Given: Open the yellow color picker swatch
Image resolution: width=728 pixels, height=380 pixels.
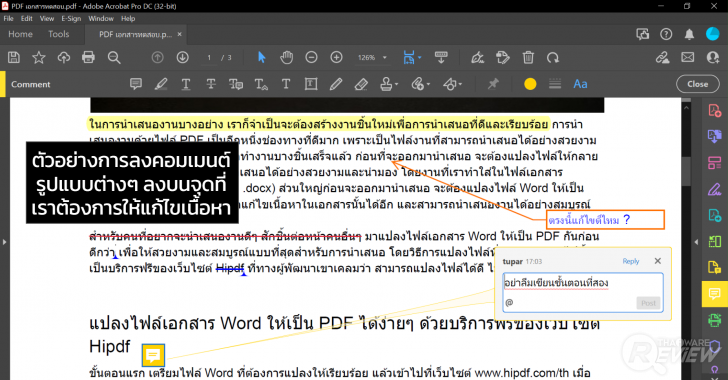Looking at the screenshot, I should point(530,84).
